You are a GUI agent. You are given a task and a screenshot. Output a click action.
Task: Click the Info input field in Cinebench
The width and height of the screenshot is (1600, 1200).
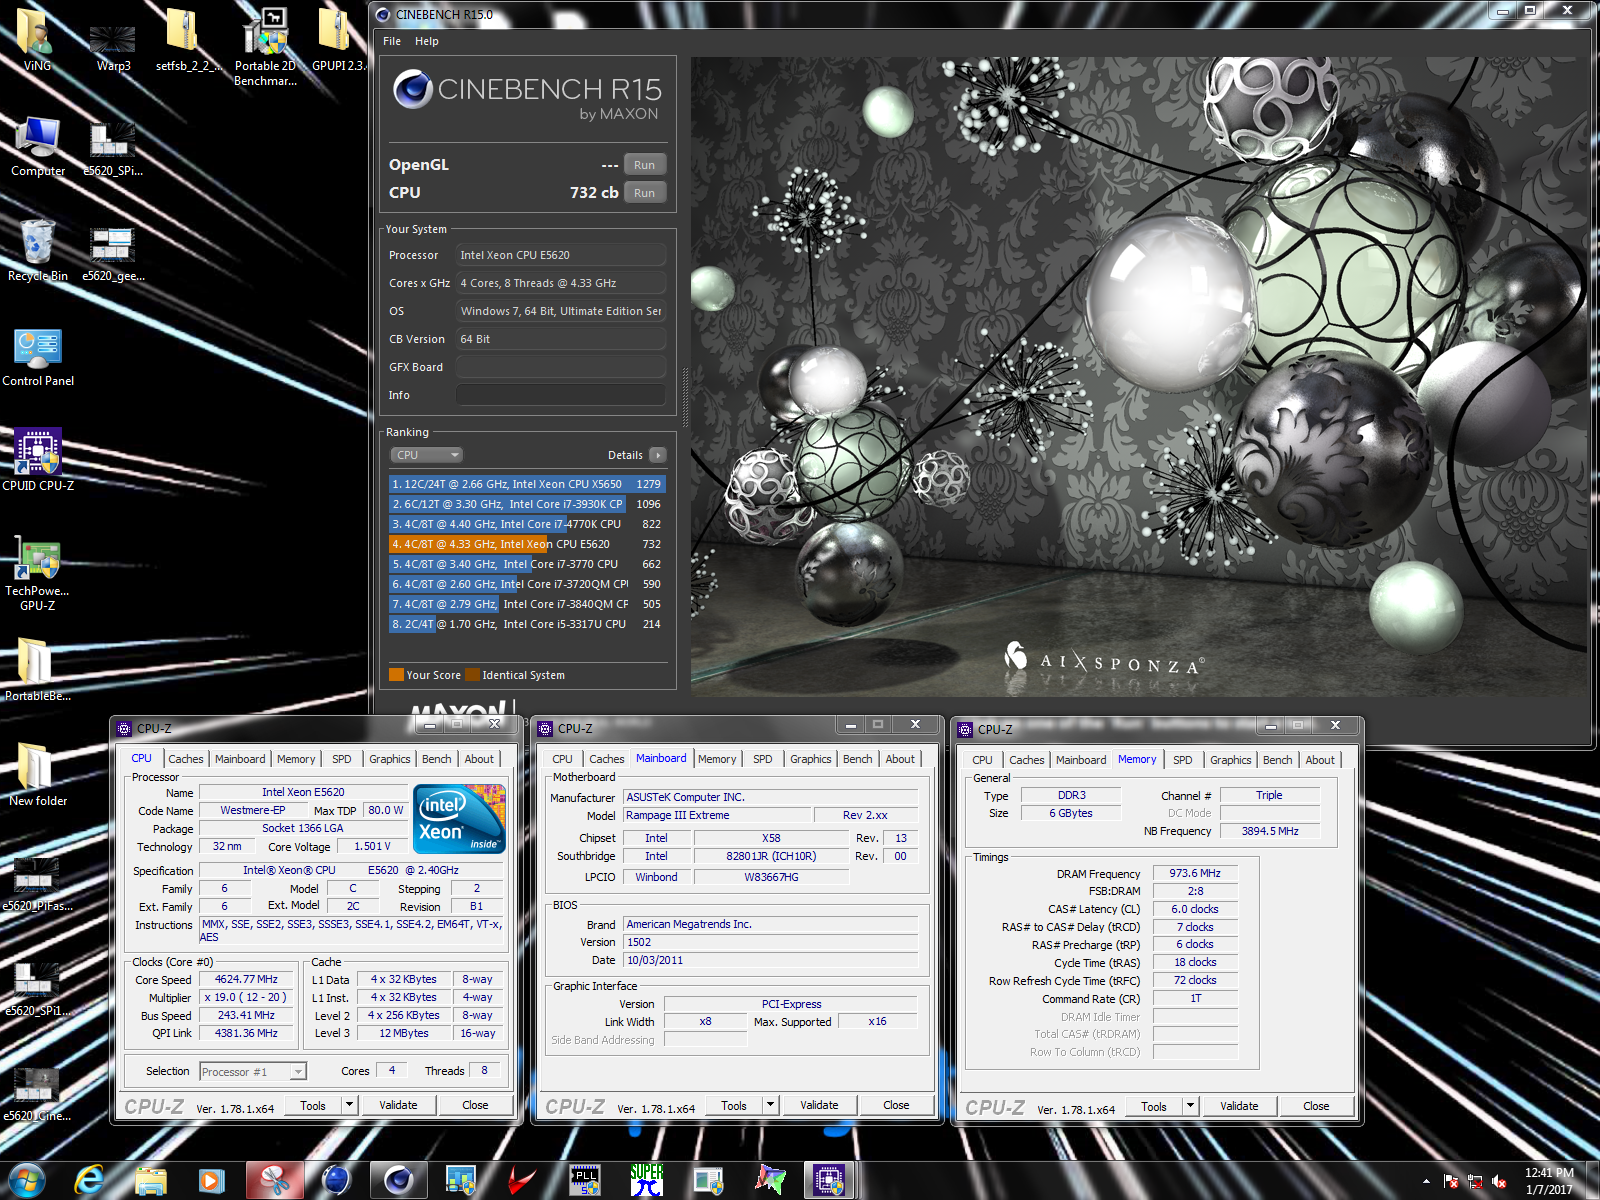561,395
